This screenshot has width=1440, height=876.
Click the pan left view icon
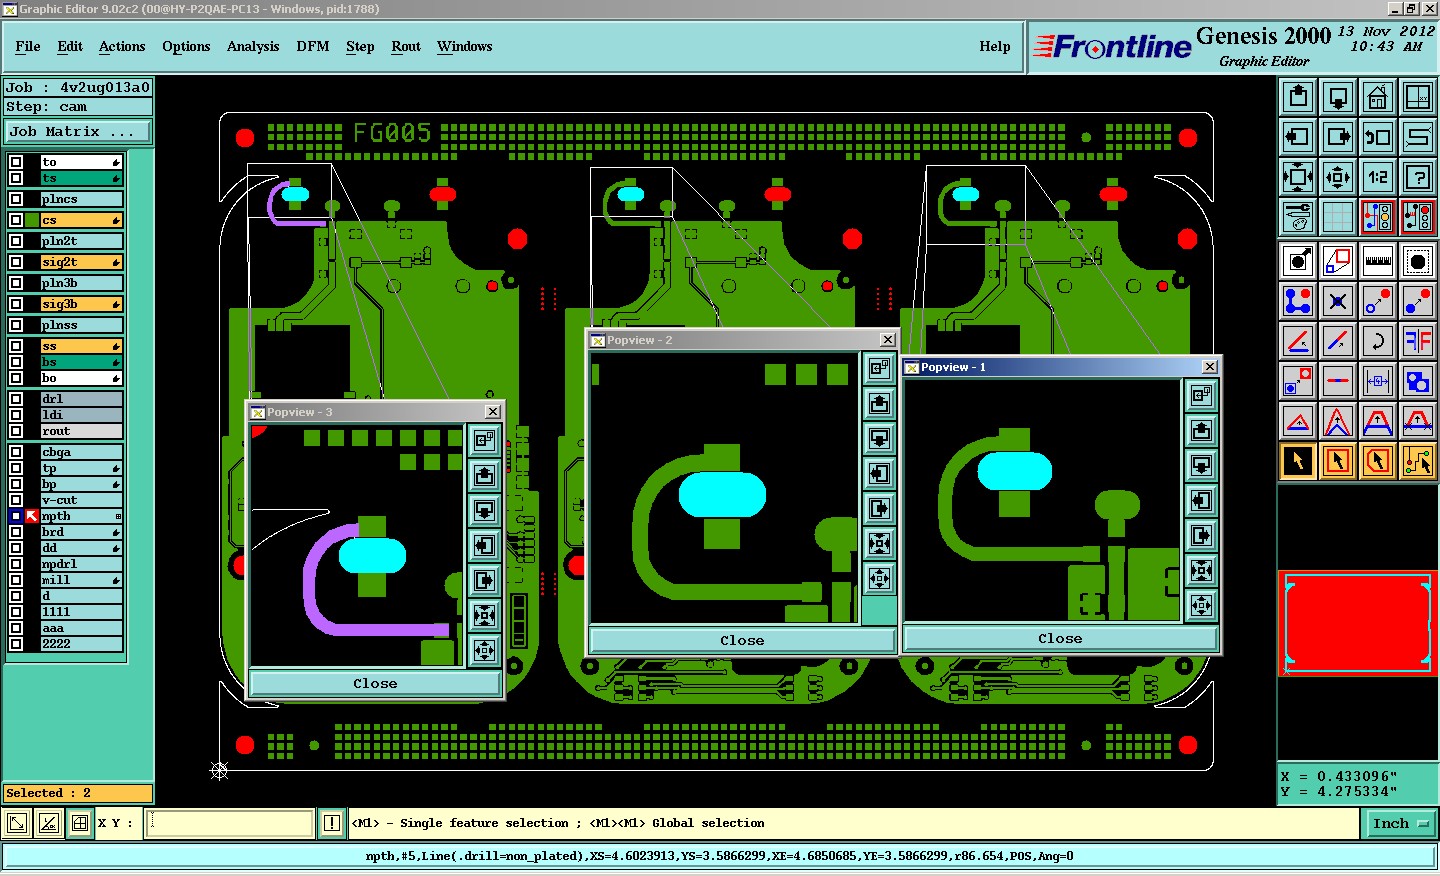(1298, 137)
